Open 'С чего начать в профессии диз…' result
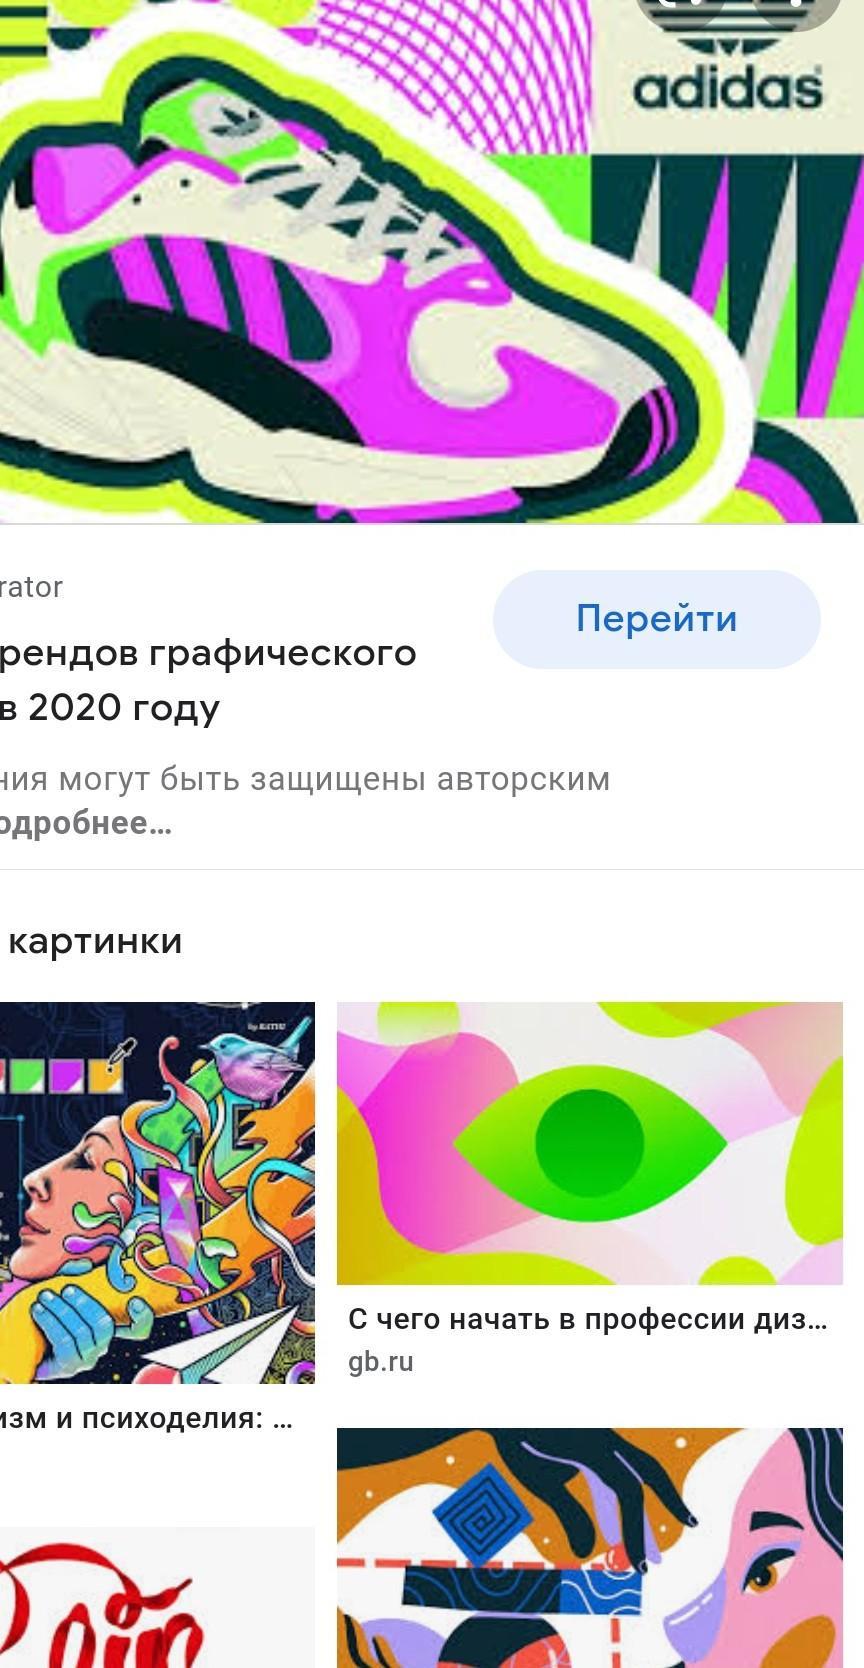Image resolution: width=864 pixels, height=1668 pixels. click(588, 1320)
